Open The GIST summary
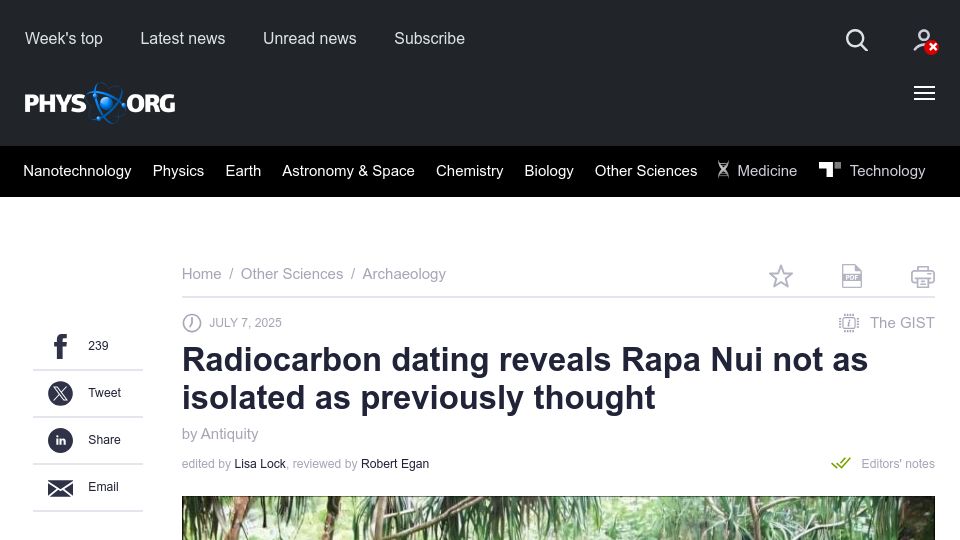This screenshot has width=960, height=540. (902, 323)
